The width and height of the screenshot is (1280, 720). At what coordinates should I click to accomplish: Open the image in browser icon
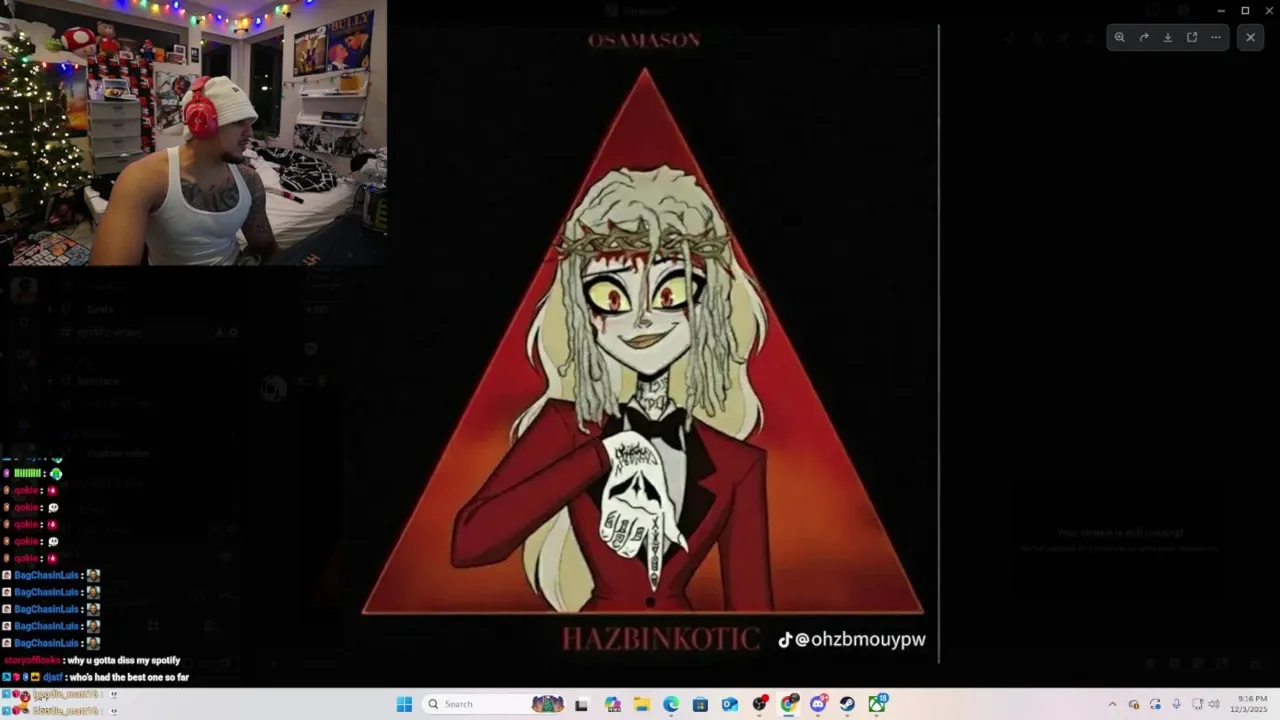1192,37
